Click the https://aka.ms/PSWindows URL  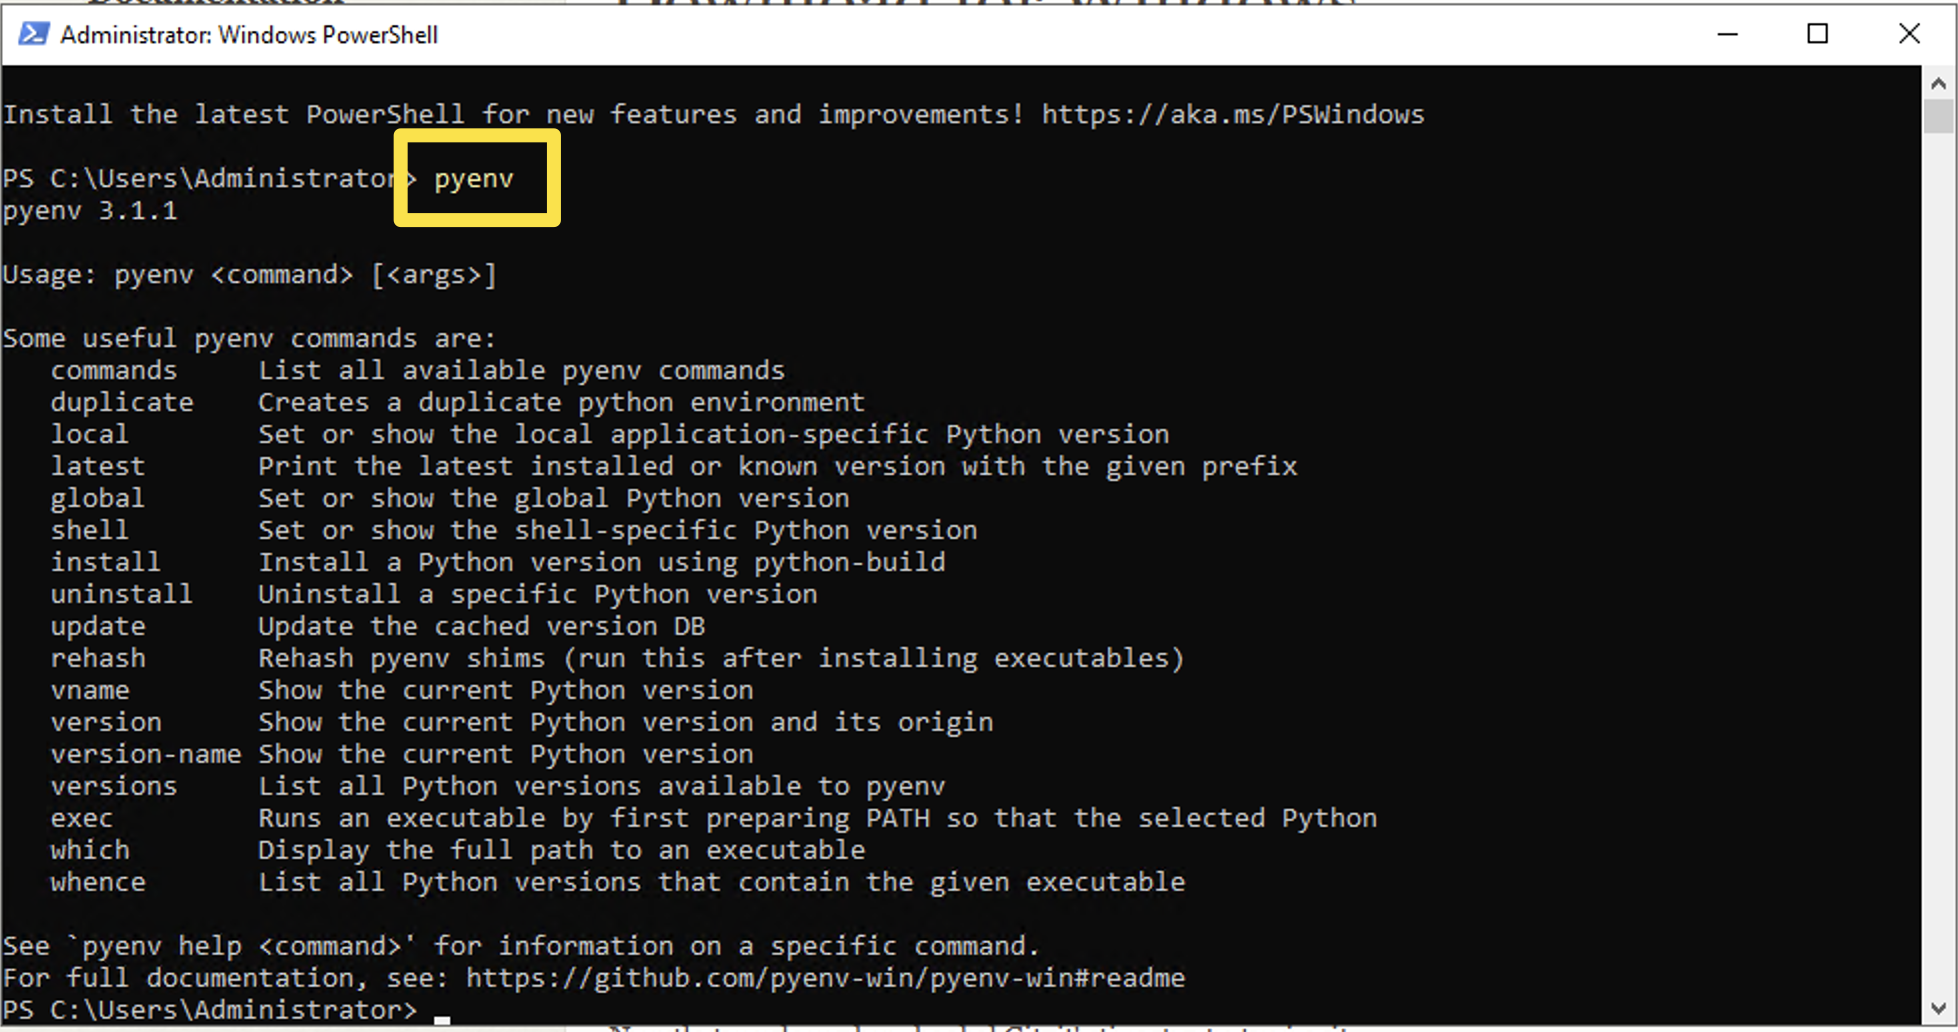click(1233, 114)
